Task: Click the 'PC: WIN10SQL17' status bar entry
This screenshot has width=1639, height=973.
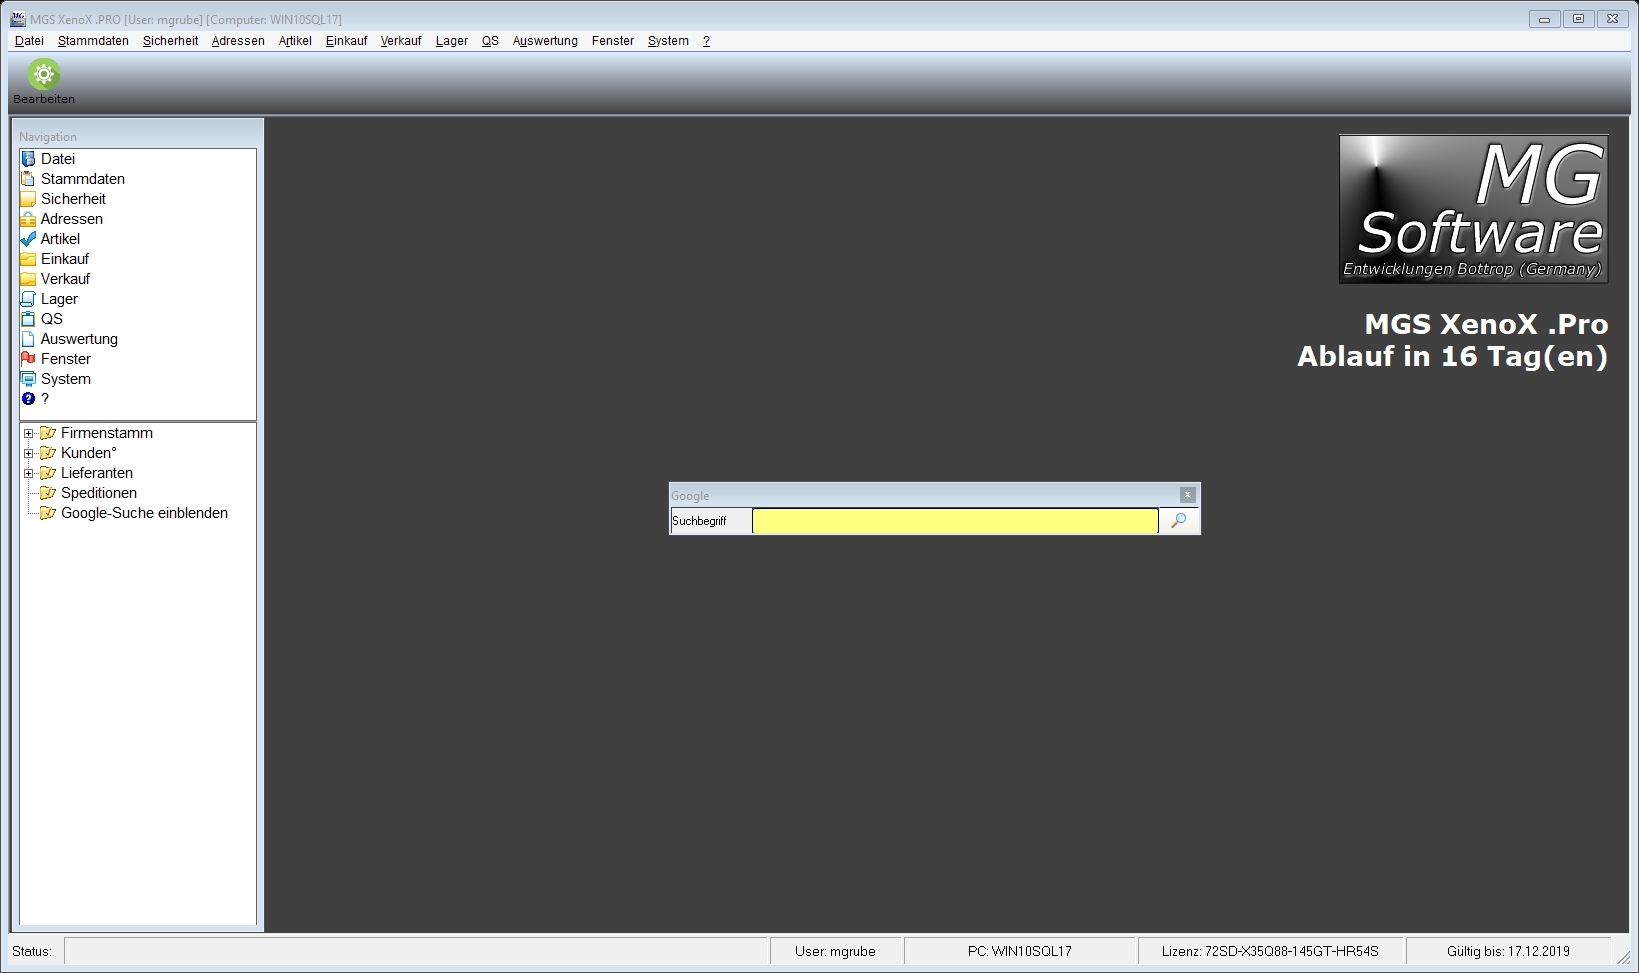Action: tap(1020, 951)
